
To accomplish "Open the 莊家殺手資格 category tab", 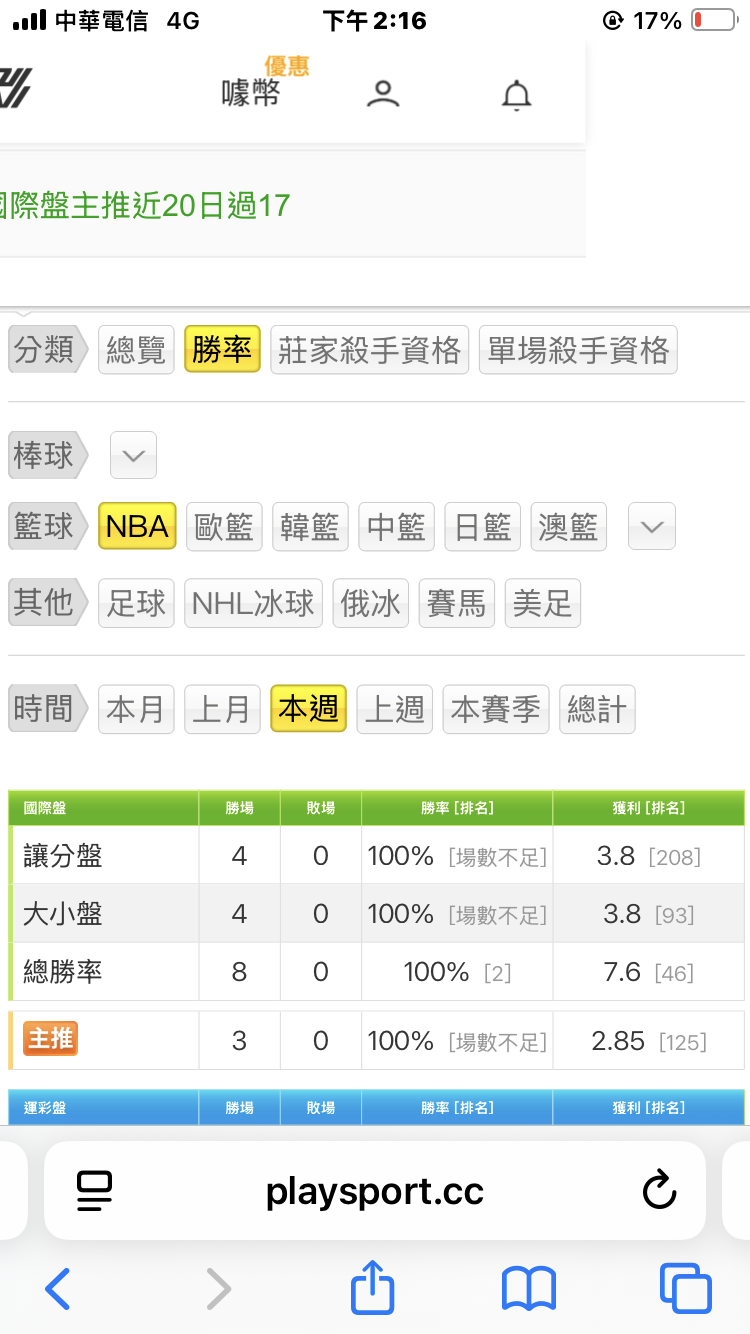I will [369, 350].
